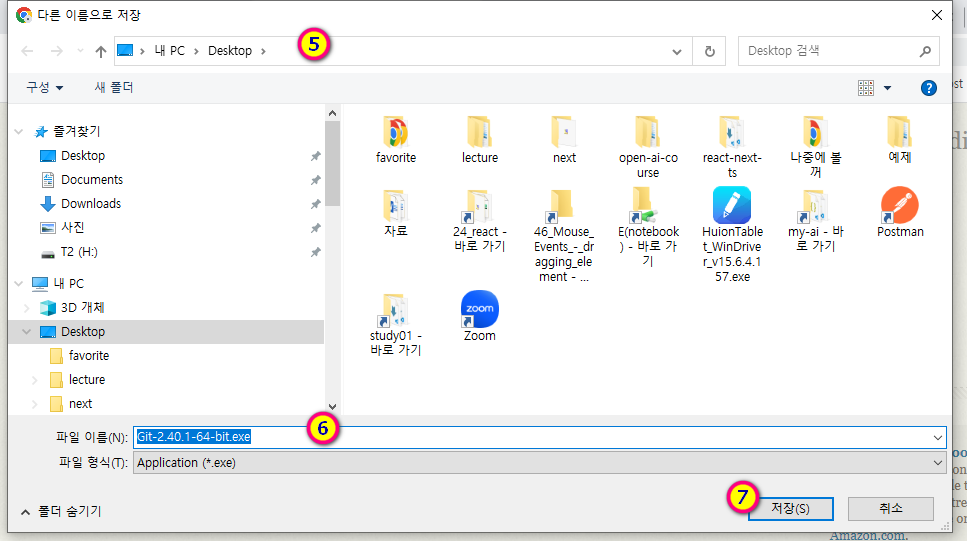Viewport: 967px width, 541px height.
Task: Click the 새 폴더 toolbar item
Action: [x=114, y=88]
